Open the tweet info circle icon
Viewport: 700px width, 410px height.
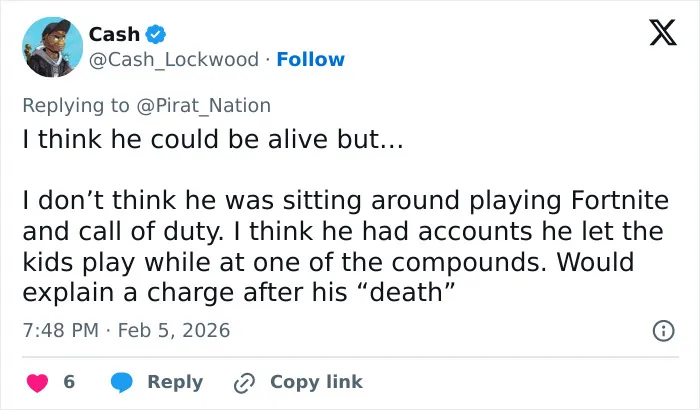(x=663, y=331)
